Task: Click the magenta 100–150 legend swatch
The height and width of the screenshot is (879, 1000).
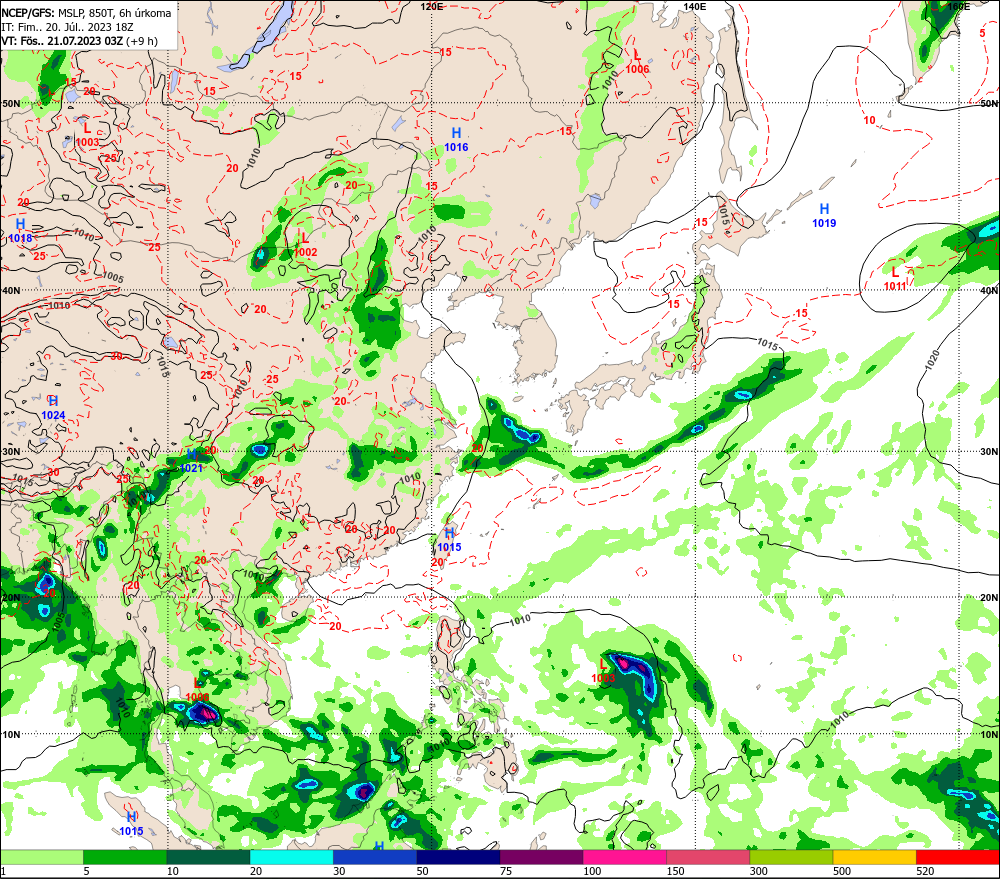Action: pos(624,857)
